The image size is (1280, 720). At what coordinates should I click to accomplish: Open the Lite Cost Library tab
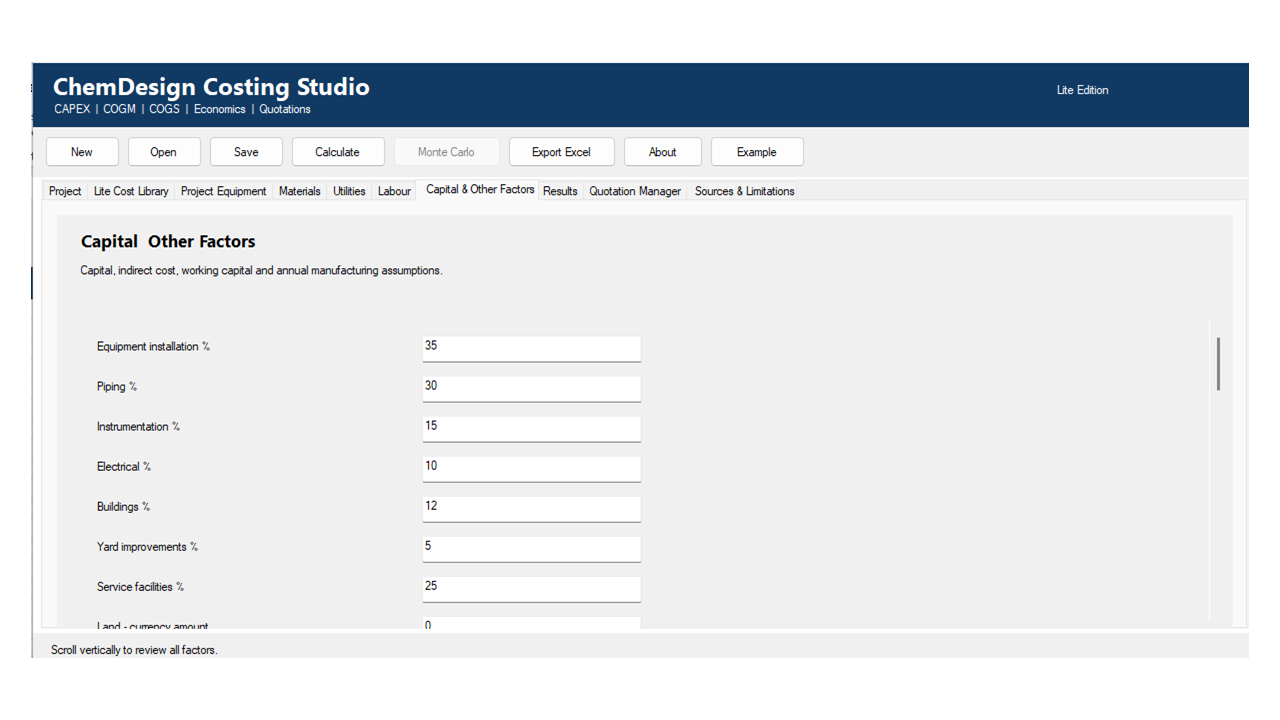tap(131, 191)
